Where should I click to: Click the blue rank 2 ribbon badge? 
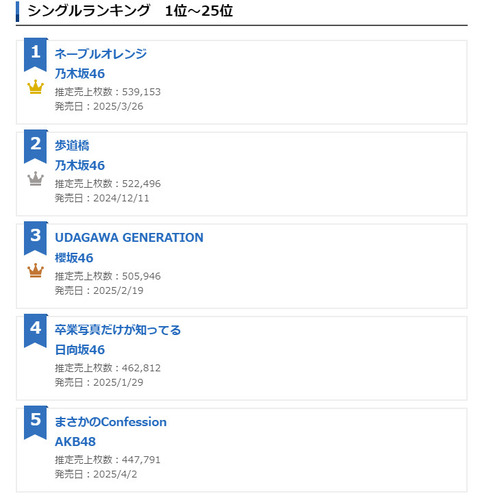pos(36,146)
